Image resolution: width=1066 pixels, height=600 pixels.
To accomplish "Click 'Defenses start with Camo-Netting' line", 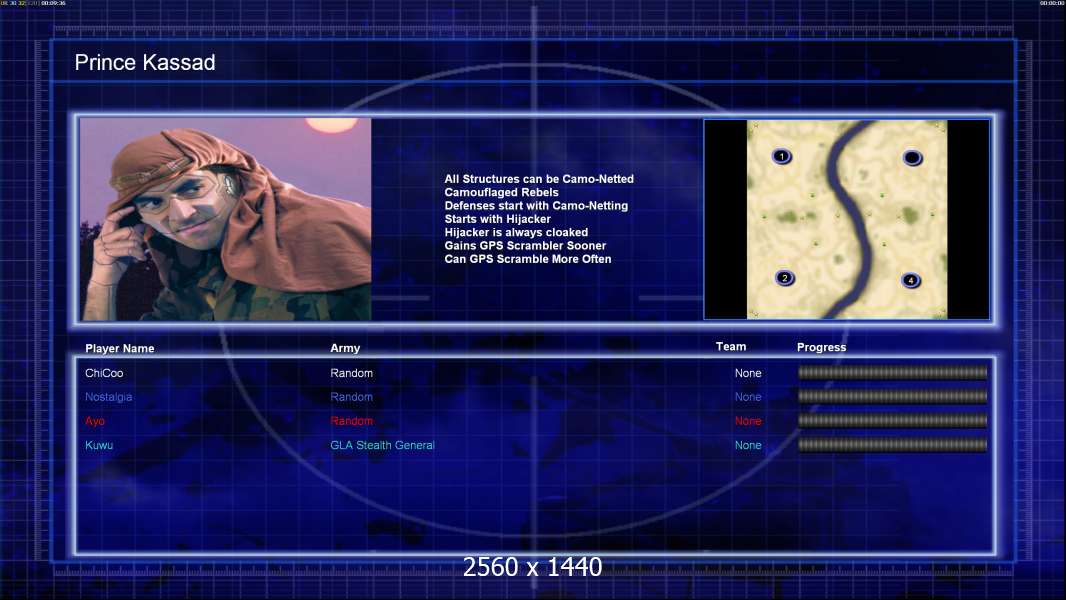I will pos(536,205).
